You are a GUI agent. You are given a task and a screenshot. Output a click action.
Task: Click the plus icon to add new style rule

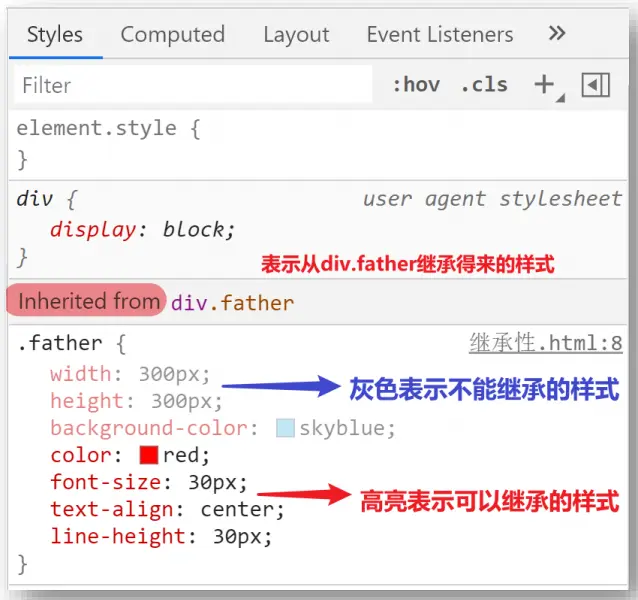(x=544, y=85)
